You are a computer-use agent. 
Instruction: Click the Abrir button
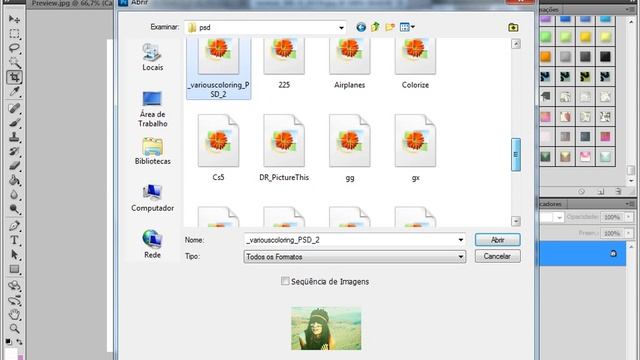pyautogui.click(x=498, y=240)
